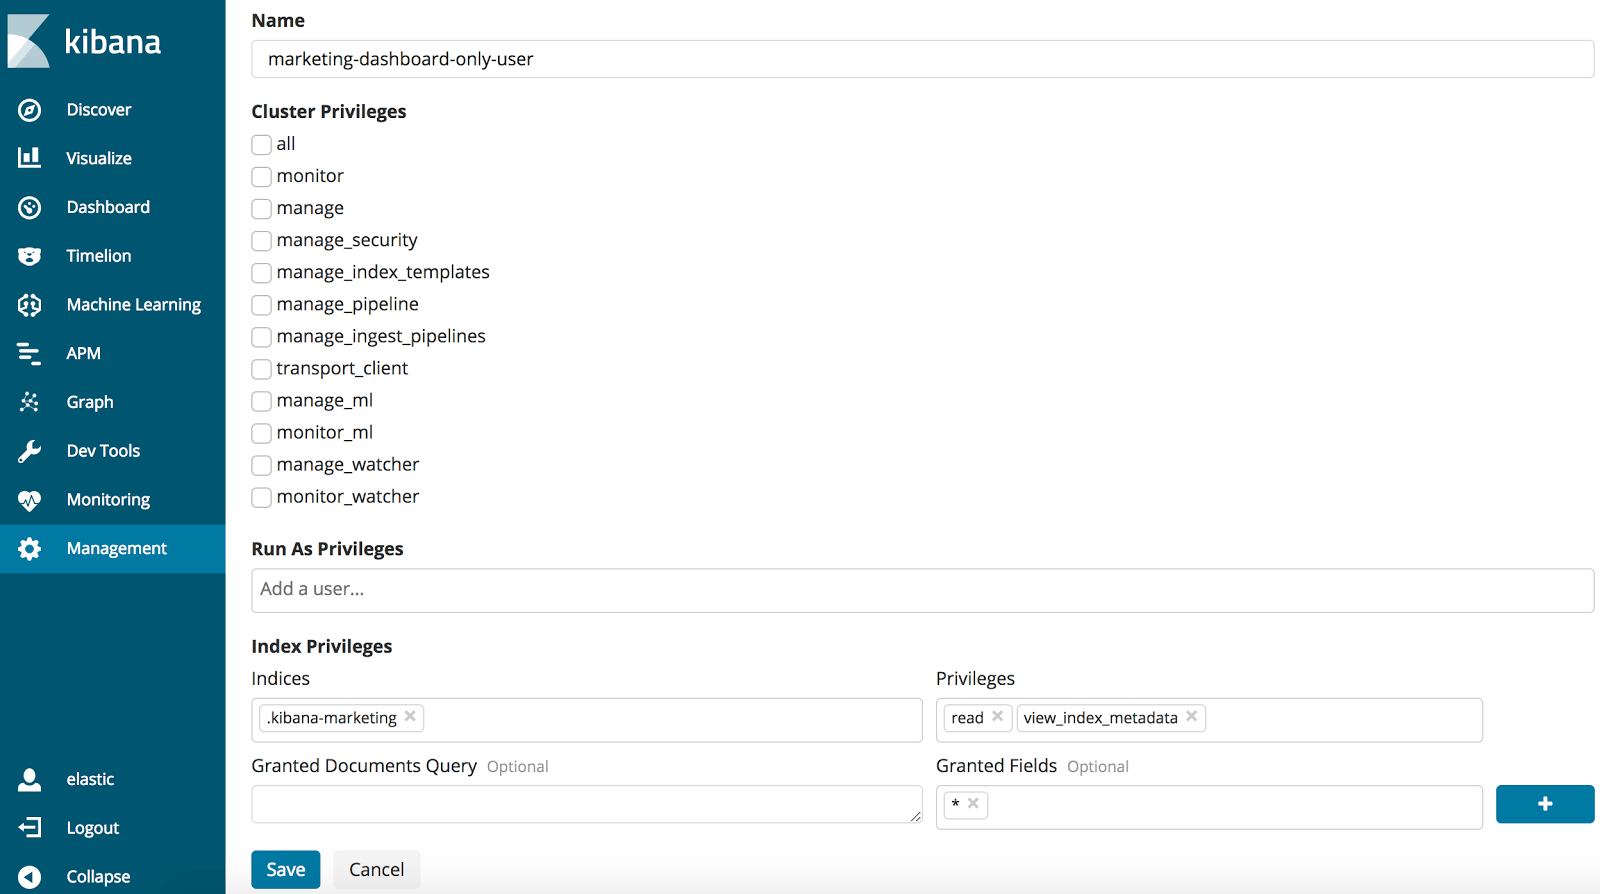Image resolution: width=1600 pixels, height=894 pixels.
Task: Click the role Name input field
Action: 922,59
